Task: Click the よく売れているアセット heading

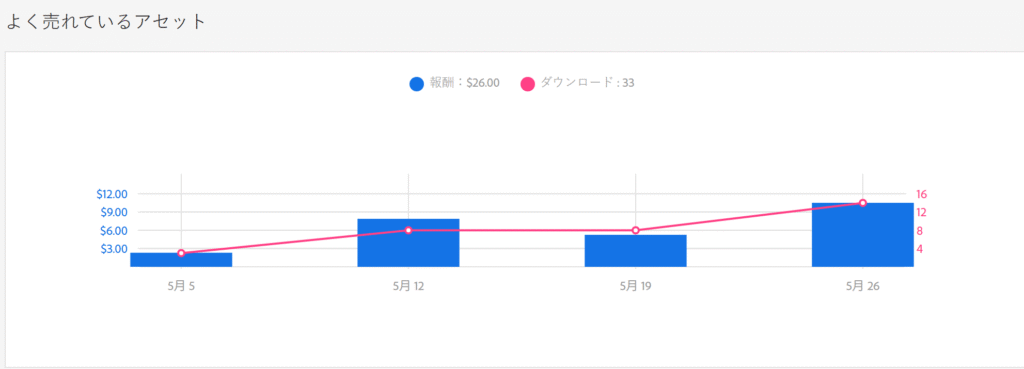Action: pos(106,22)
